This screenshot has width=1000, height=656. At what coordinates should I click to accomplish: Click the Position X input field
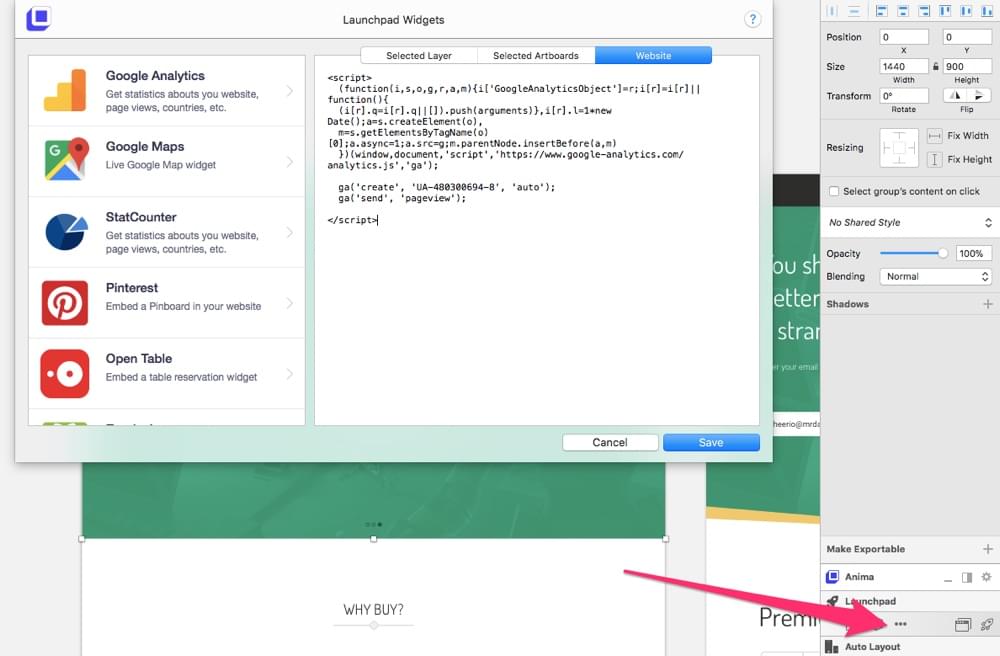904,37
